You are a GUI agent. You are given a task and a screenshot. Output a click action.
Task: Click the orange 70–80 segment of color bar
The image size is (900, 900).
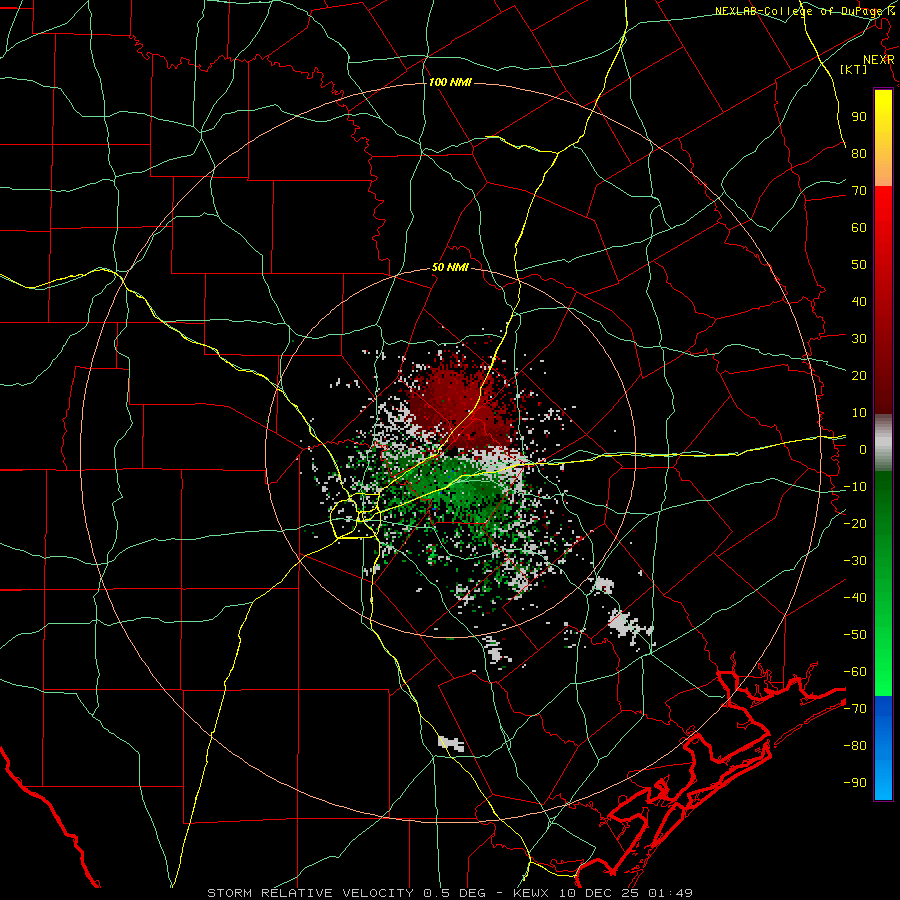click(883, 171)
